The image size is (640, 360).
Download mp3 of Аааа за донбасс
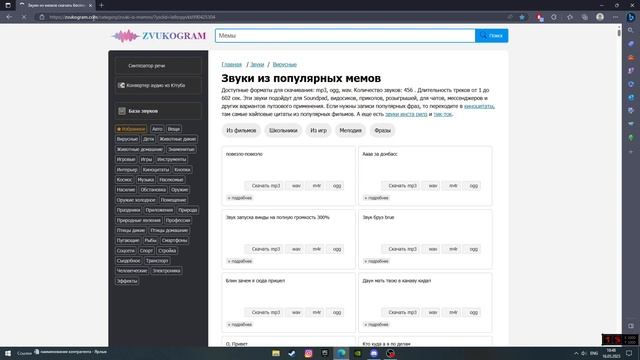click(x=401, y=186)
